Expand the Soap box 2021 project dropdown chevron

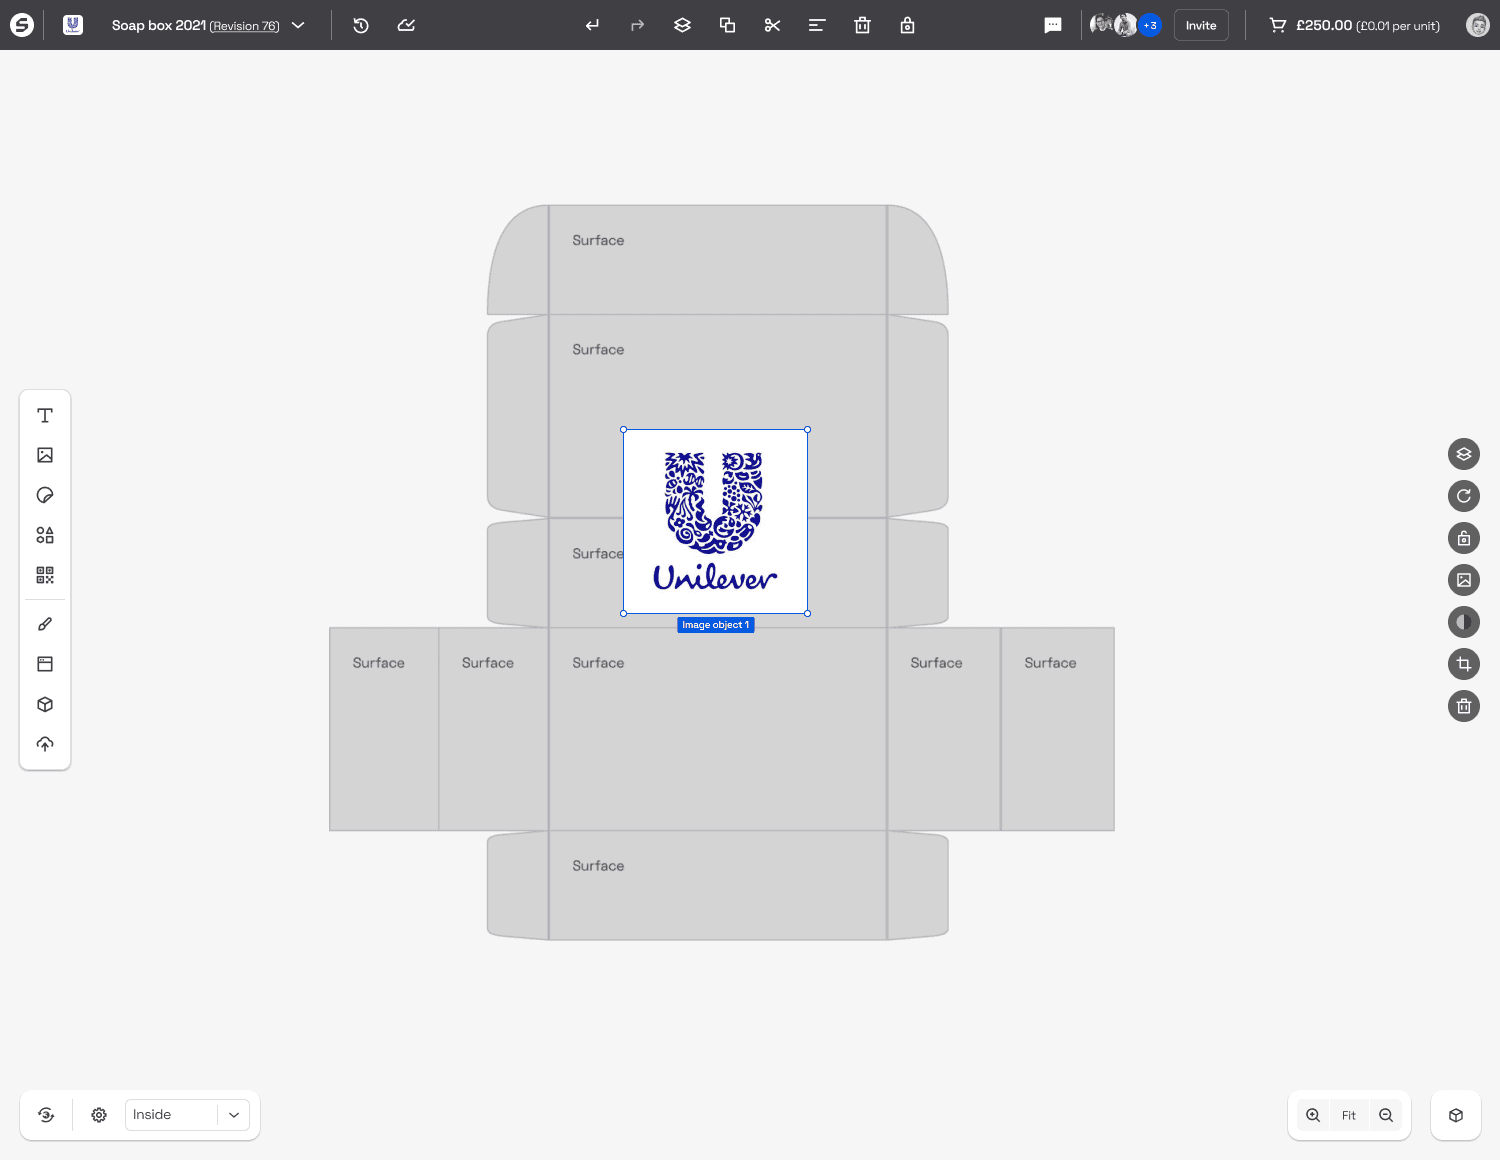[298, 25]
